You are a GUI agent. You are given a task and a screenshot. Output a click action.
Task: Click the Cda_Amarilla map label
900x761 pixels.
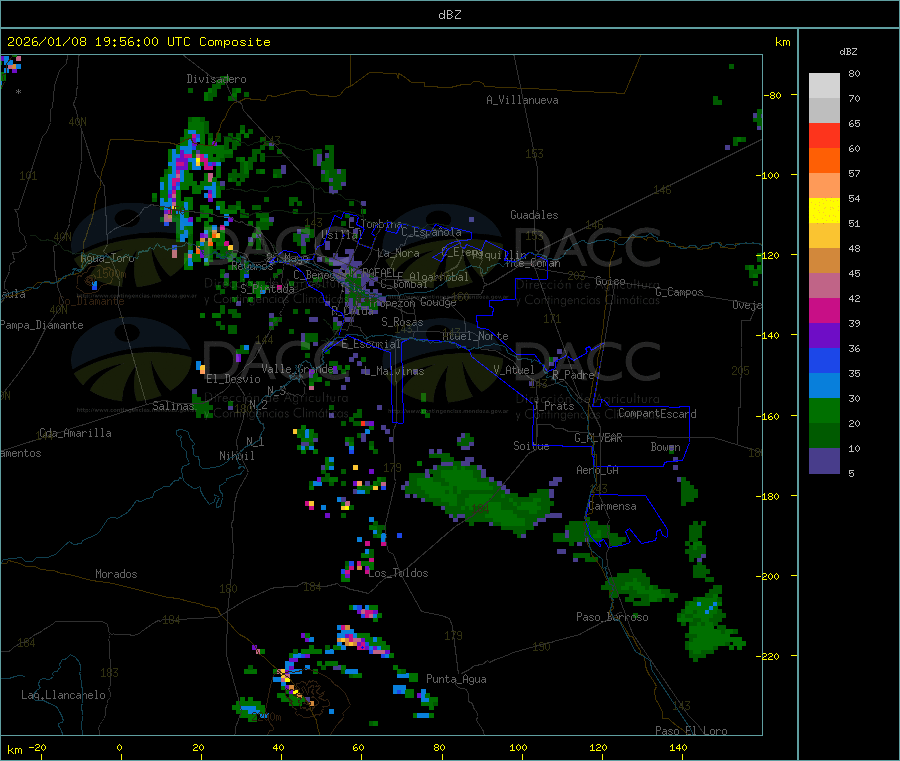75,433
